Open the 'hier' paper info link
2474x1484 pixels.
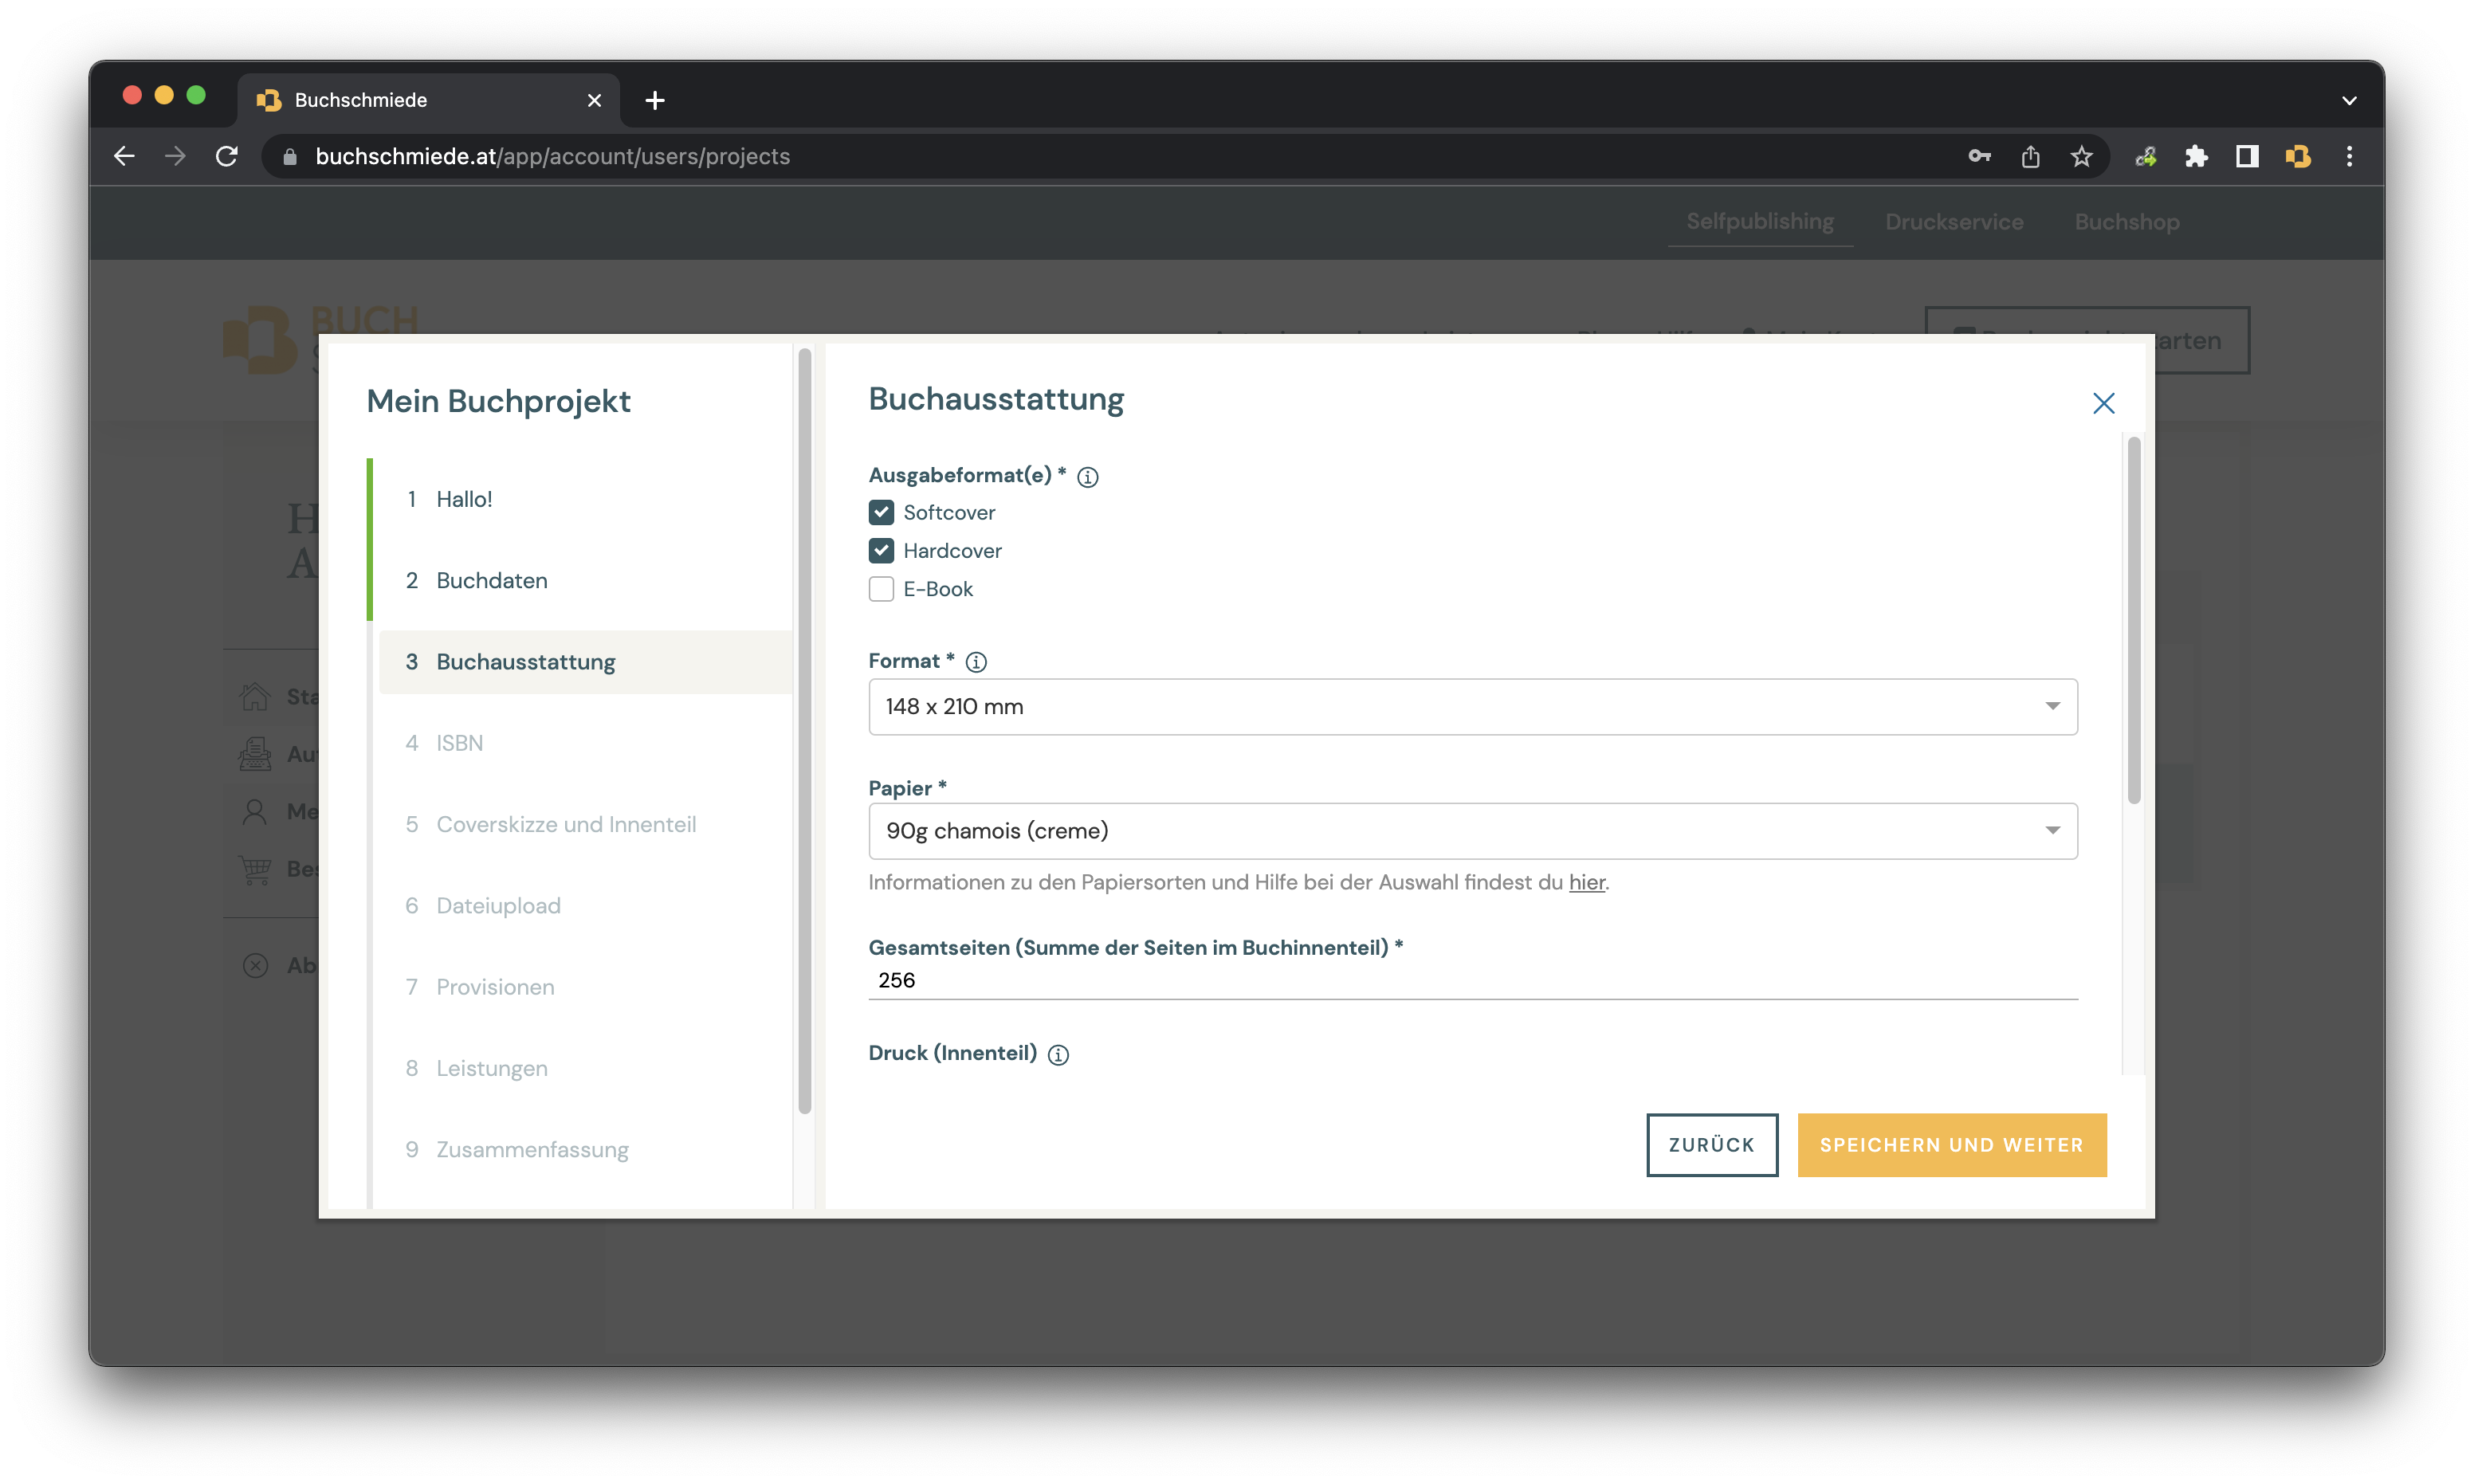(1586, 882)
